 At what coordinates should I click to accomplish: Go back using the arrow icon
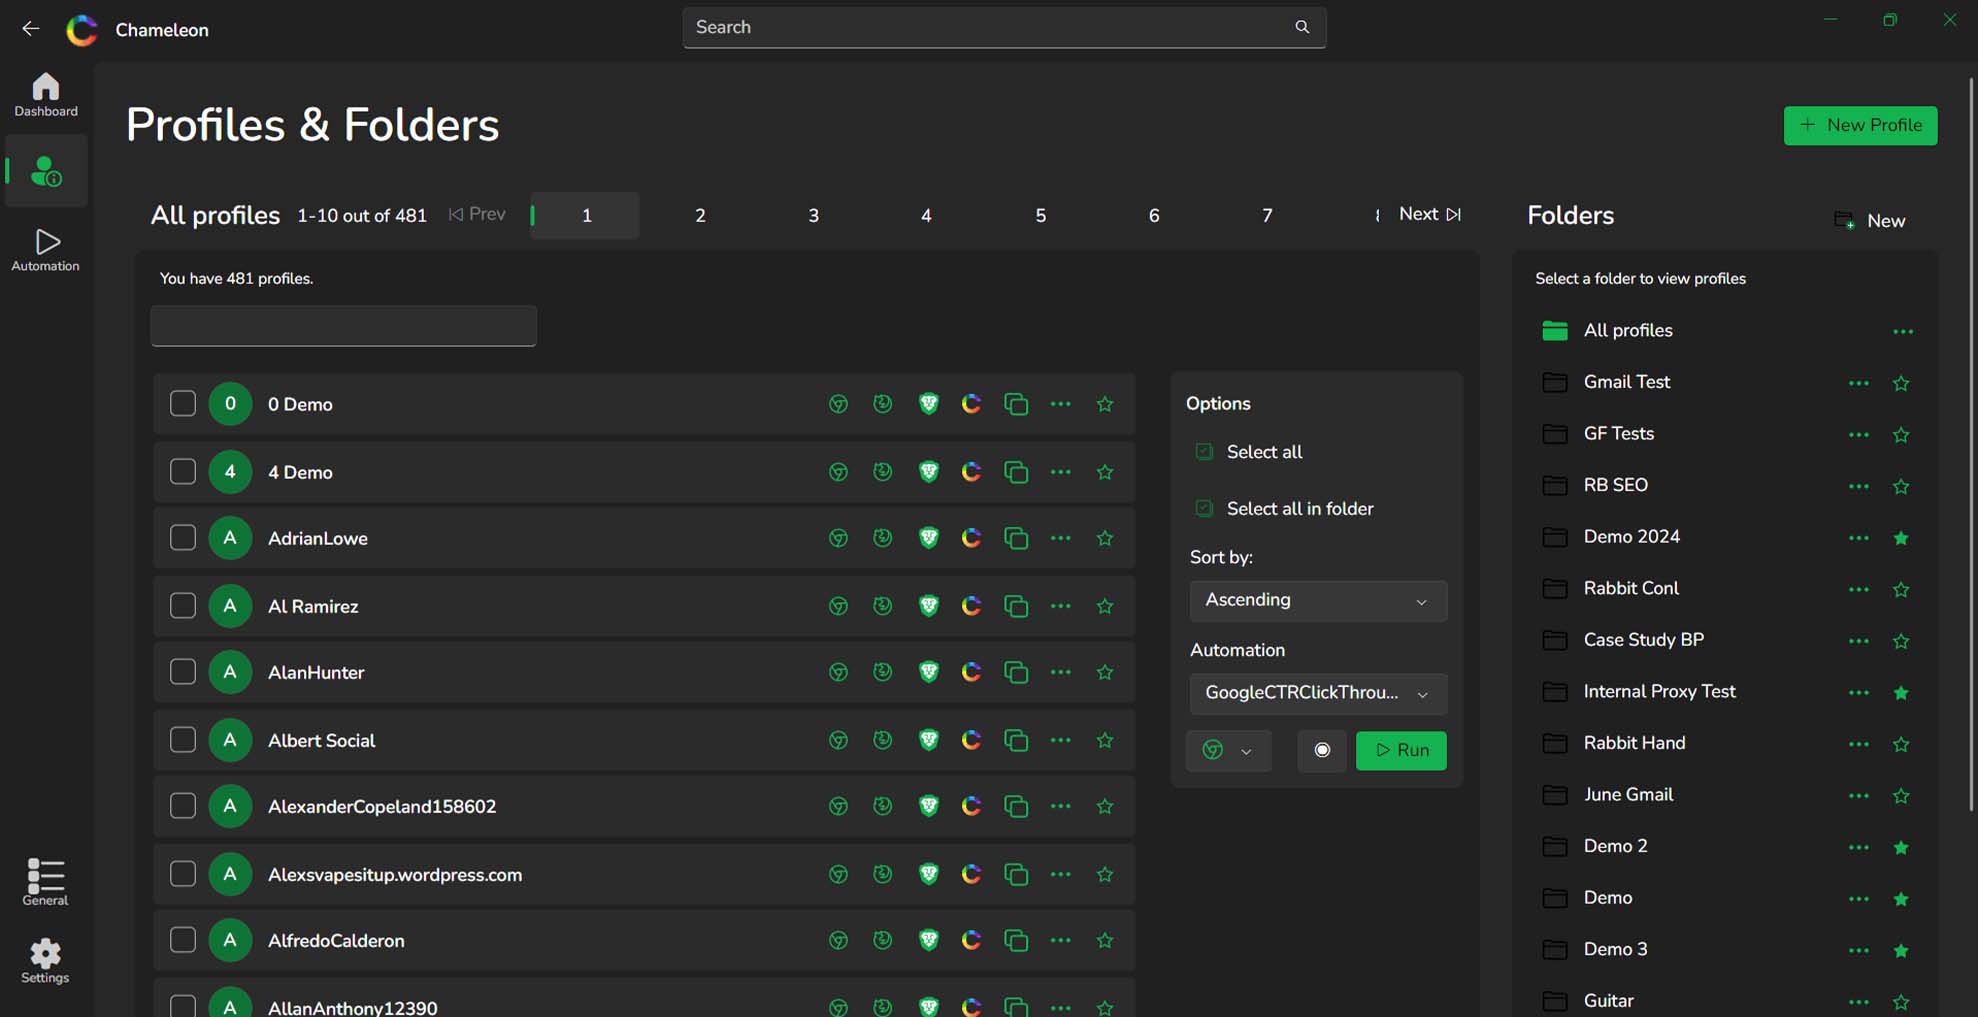pyautogui.click(x=31, y=29)
